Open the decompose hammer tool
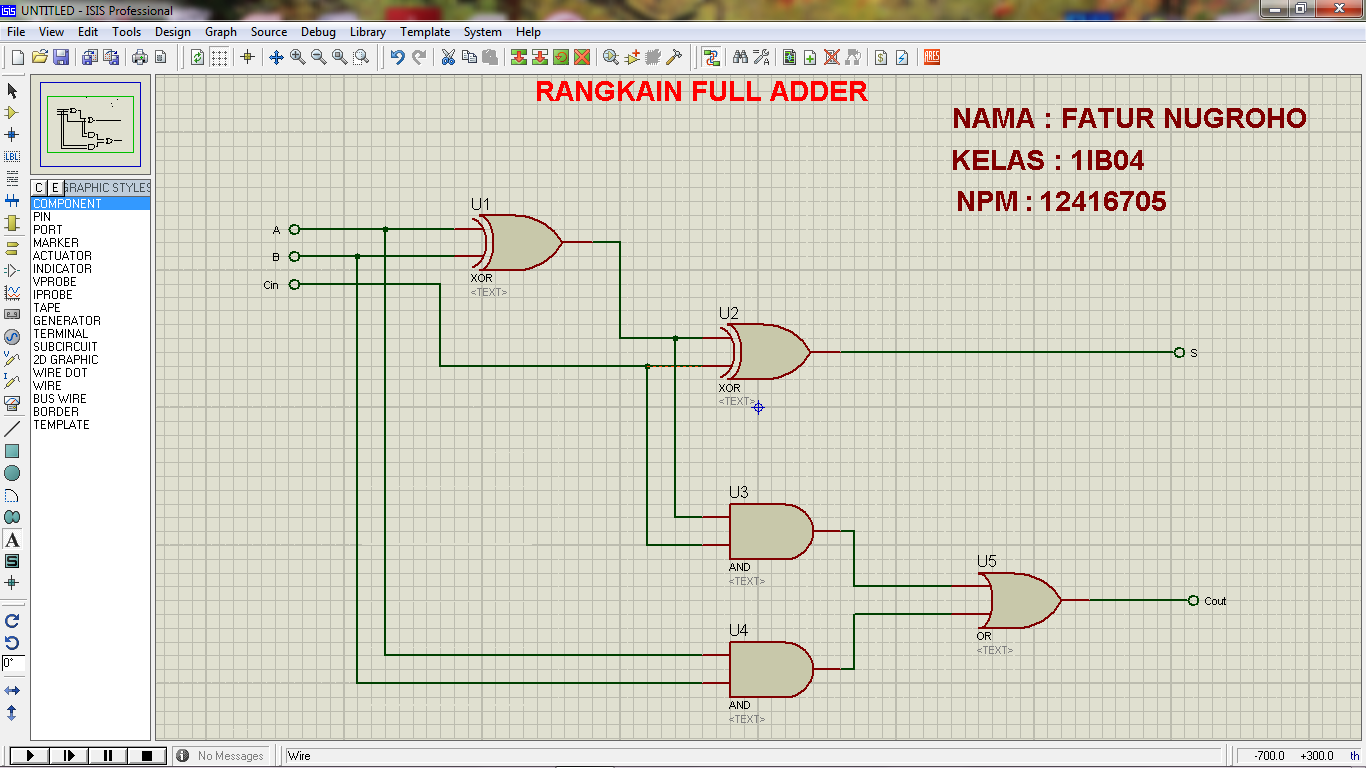The width and height of the screenshot is (1366, 768). point(674,57)
